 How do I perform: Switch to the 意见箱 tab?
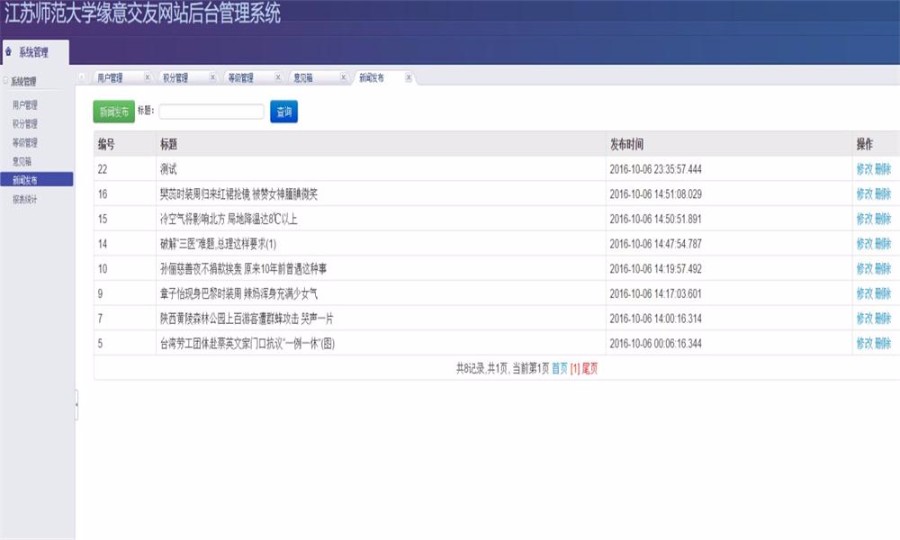click(303, 77)
